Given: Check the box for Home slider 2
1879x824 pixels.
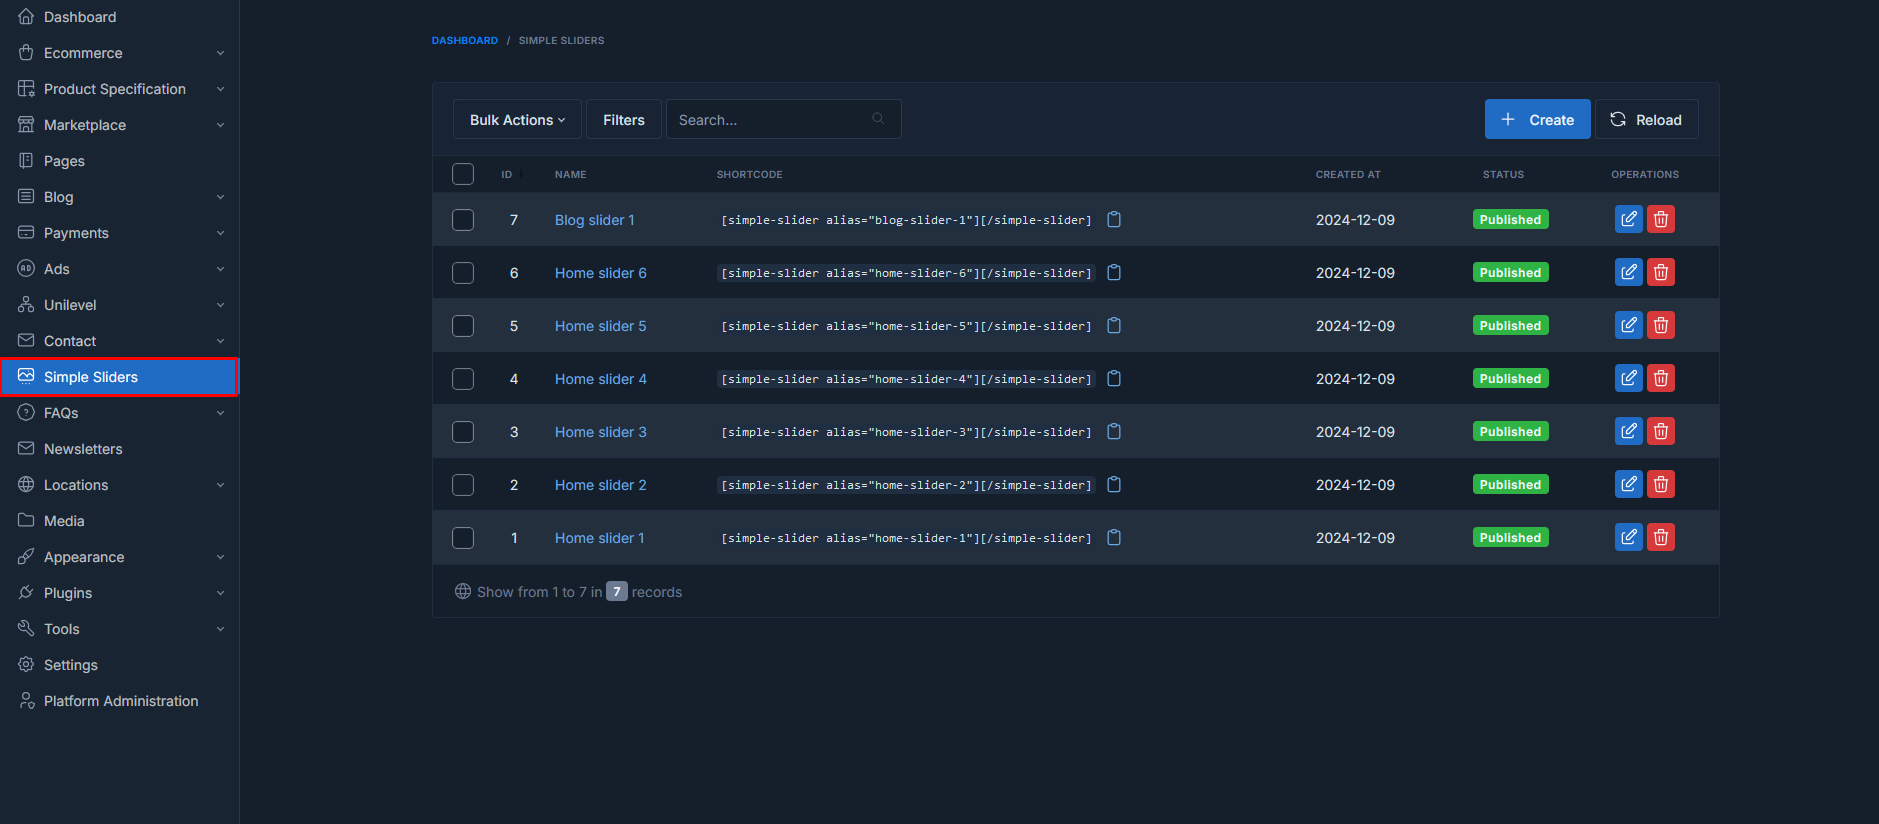Looking at the screenshot, I should pyautogui.click(x=463, y=485).
